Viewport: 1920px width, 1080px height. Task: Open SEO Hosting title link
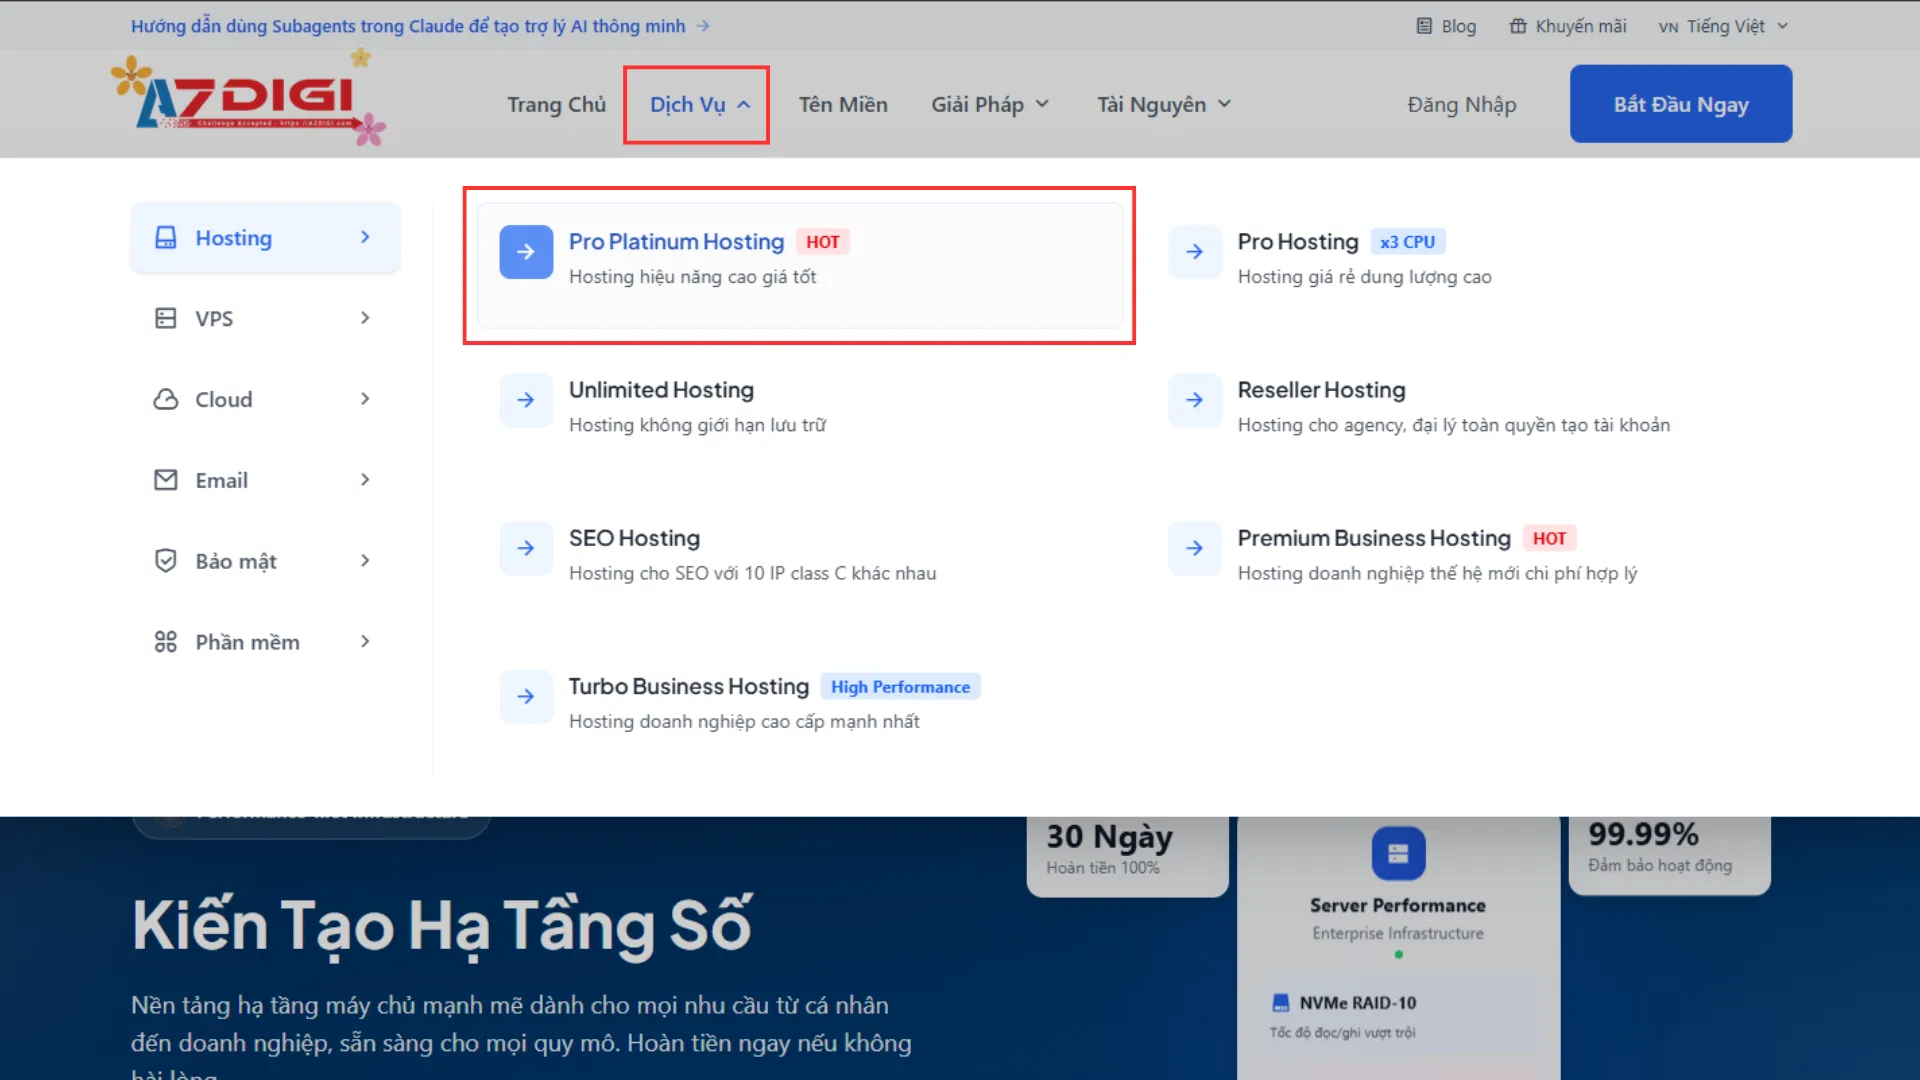pyautogui.click(x=634, y=538)
